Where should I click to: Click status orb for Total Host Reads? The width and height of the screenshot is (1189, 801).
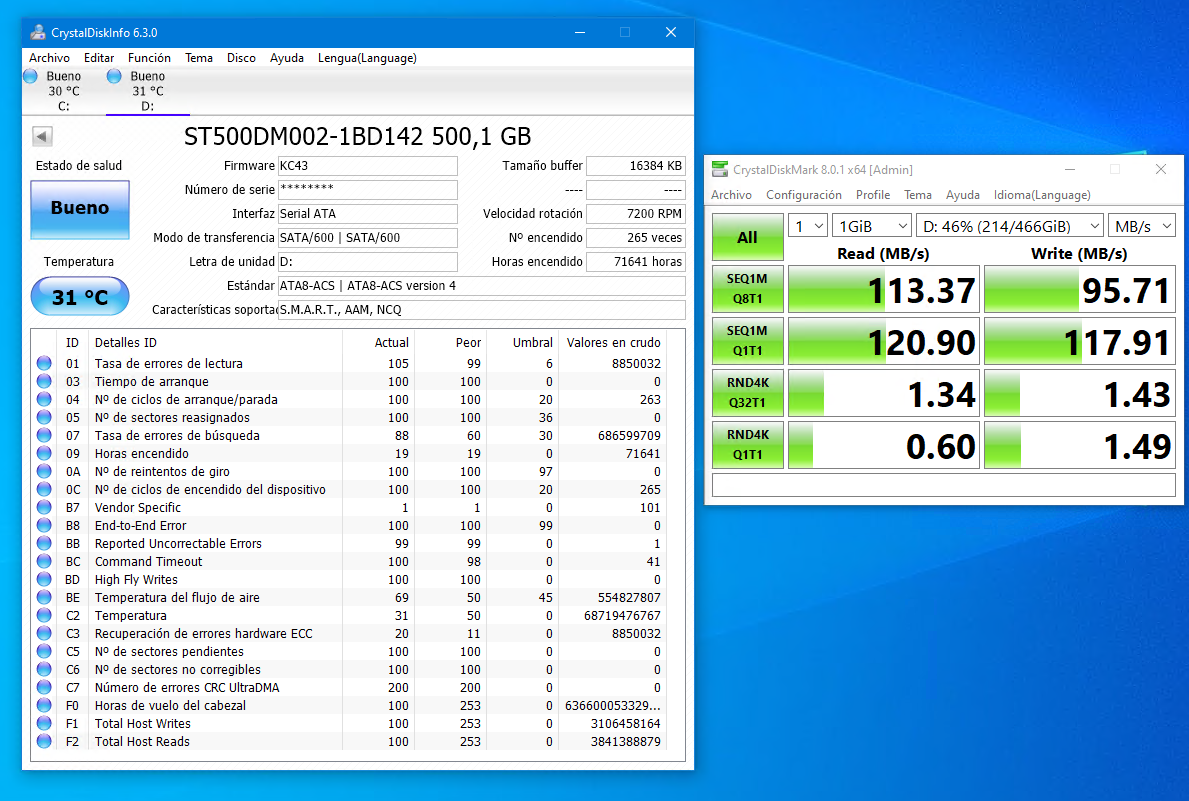click(44, 742)
